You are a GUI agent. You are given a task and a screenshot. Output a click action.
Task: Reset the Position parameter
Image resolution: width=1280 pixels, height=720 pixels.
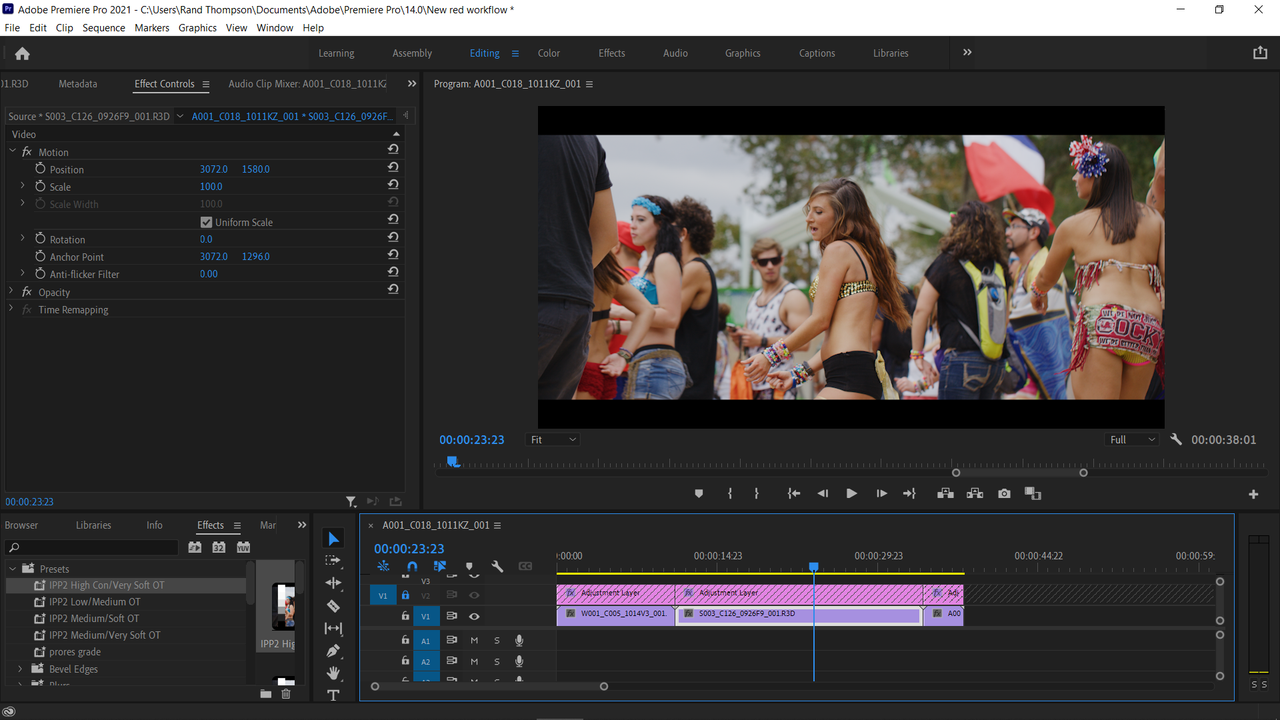tap(393, 169)
